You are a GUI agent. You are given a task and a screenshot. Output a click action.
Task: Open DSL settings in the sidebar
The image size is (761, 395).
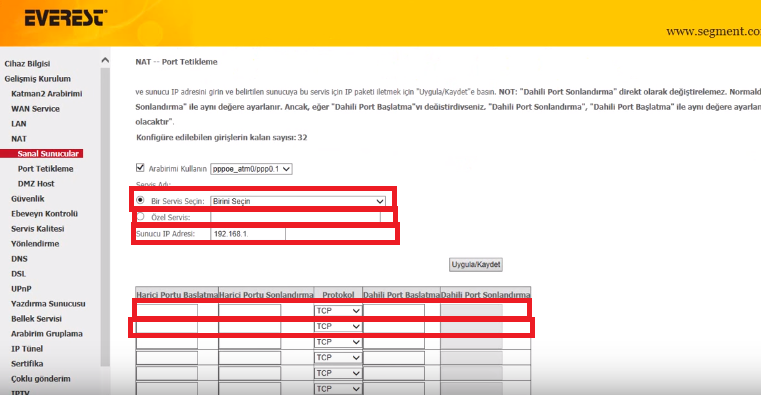(x=18, y=274)
